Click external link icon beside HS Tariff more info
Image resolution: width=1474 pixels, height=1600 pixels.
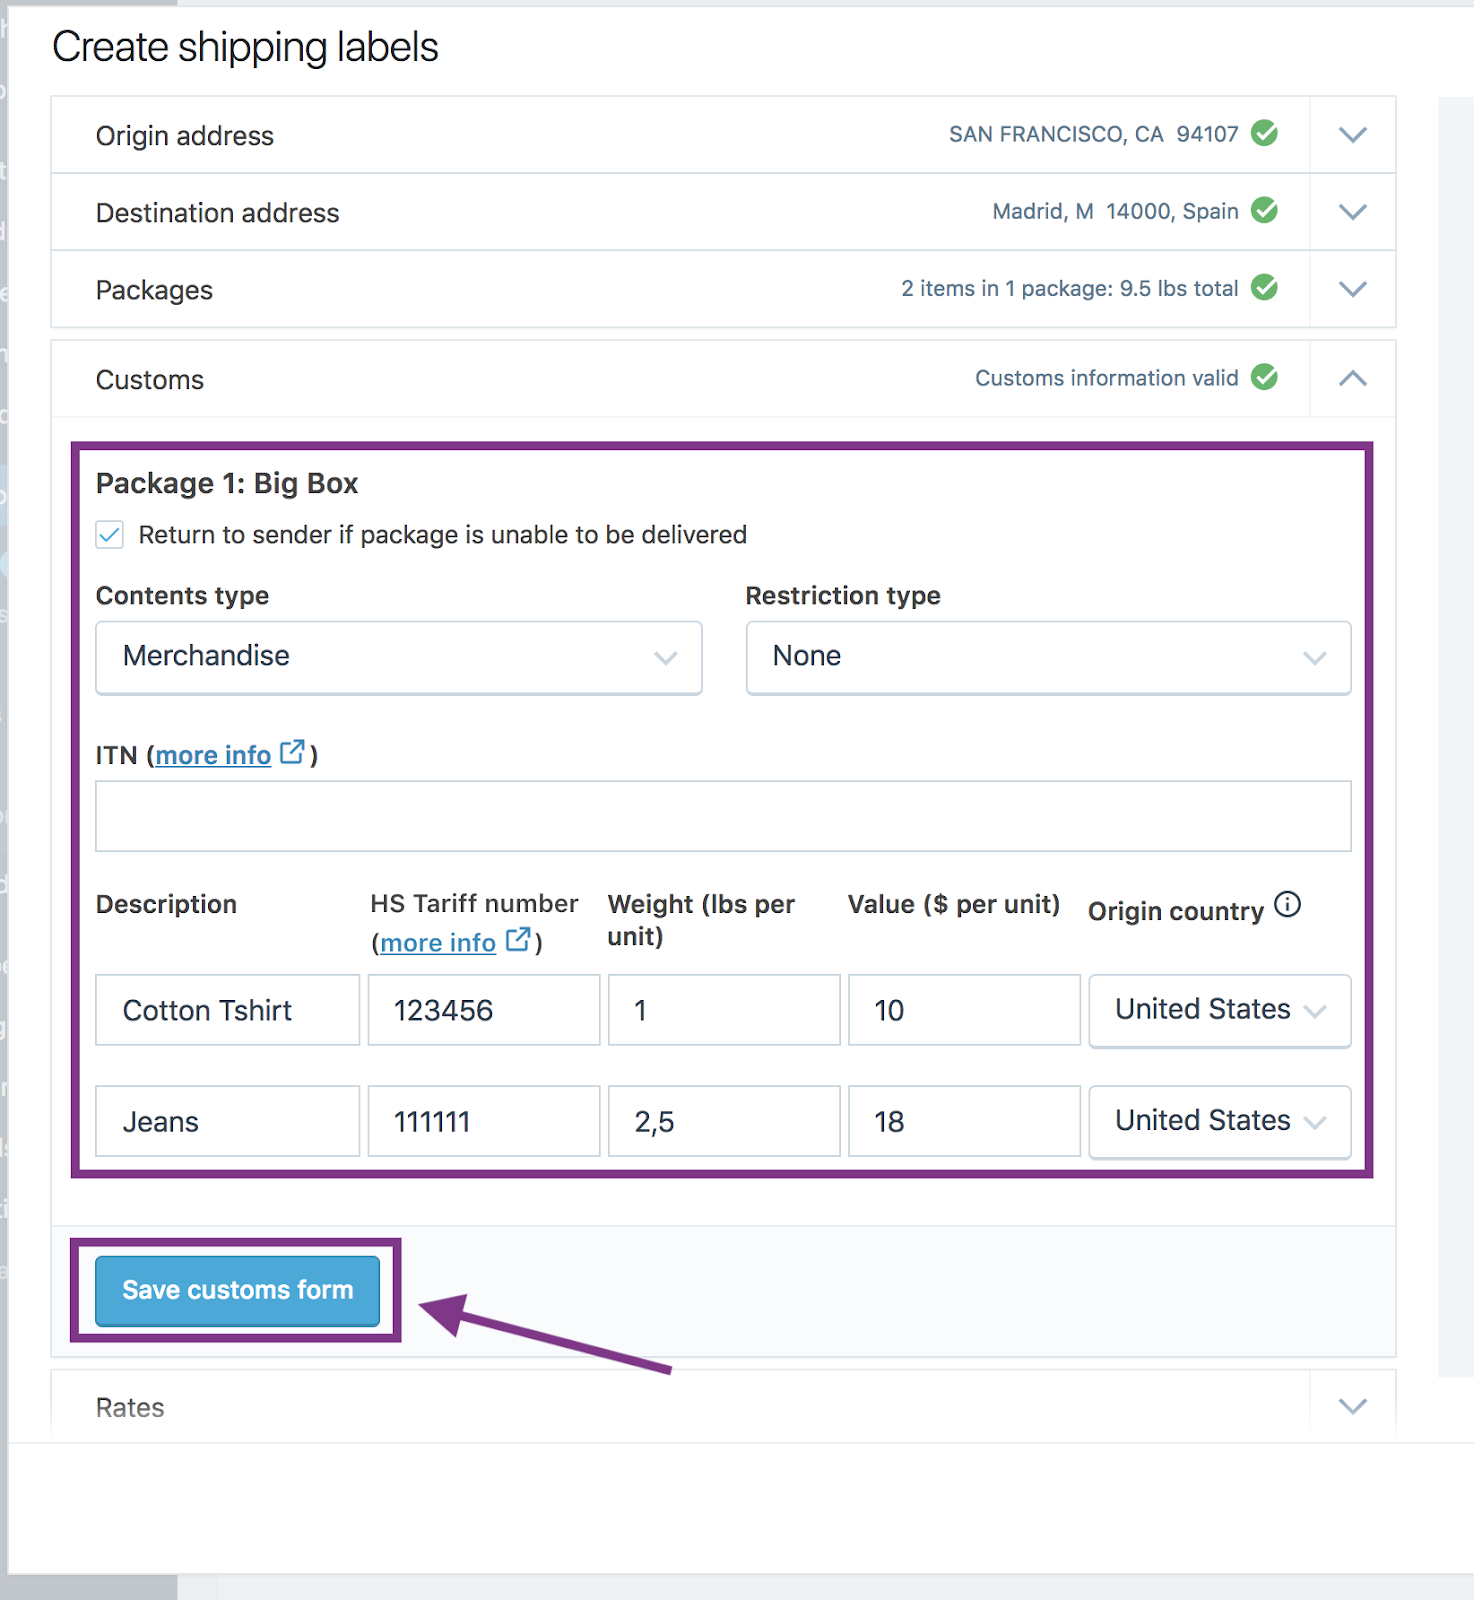[518, 940]
